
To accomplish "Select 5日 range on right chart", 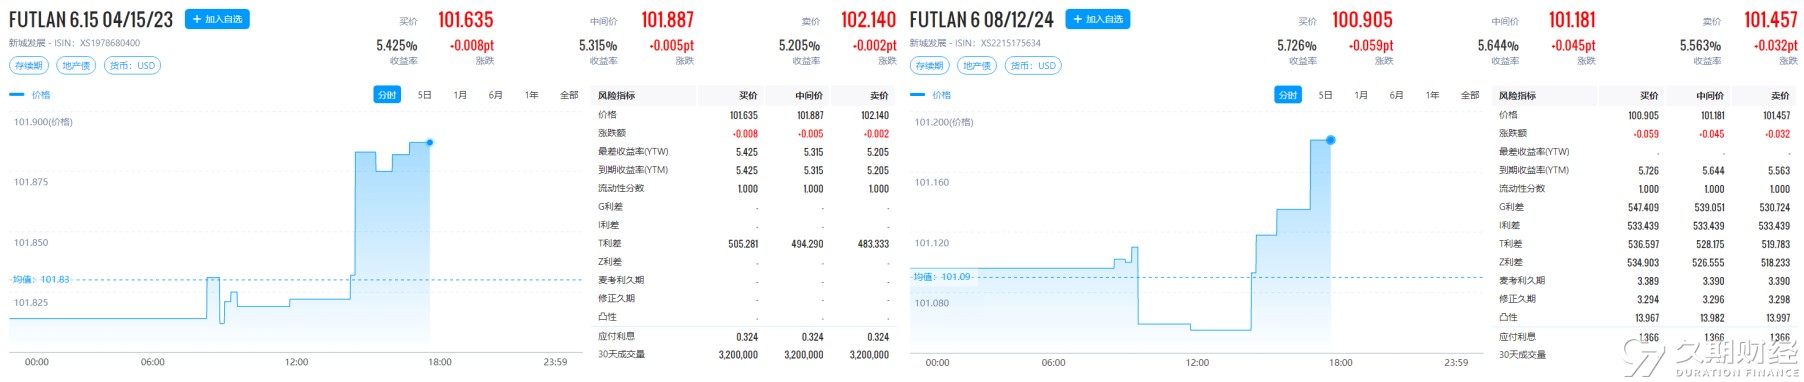I will coord(1326,95).
